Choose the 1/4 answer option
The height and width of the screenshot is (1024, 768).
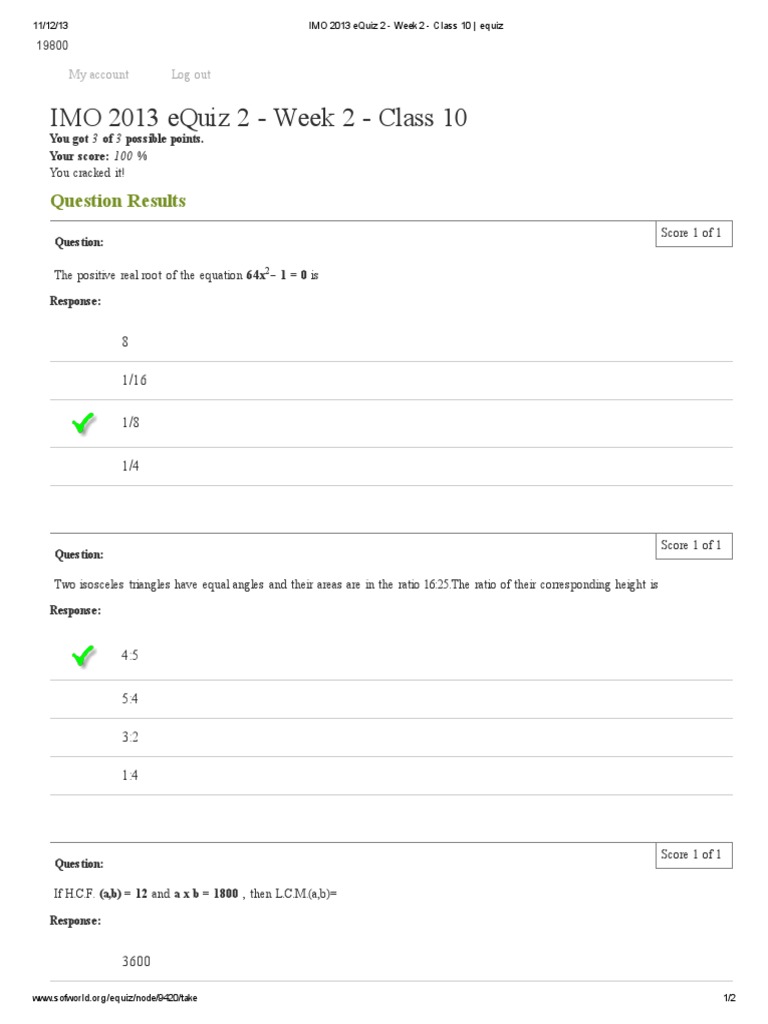131,466
